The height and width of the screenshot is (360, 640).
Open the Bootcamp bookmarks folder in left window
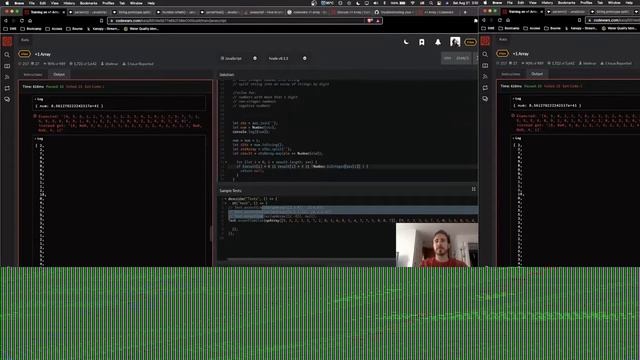[x=32, y=29]
